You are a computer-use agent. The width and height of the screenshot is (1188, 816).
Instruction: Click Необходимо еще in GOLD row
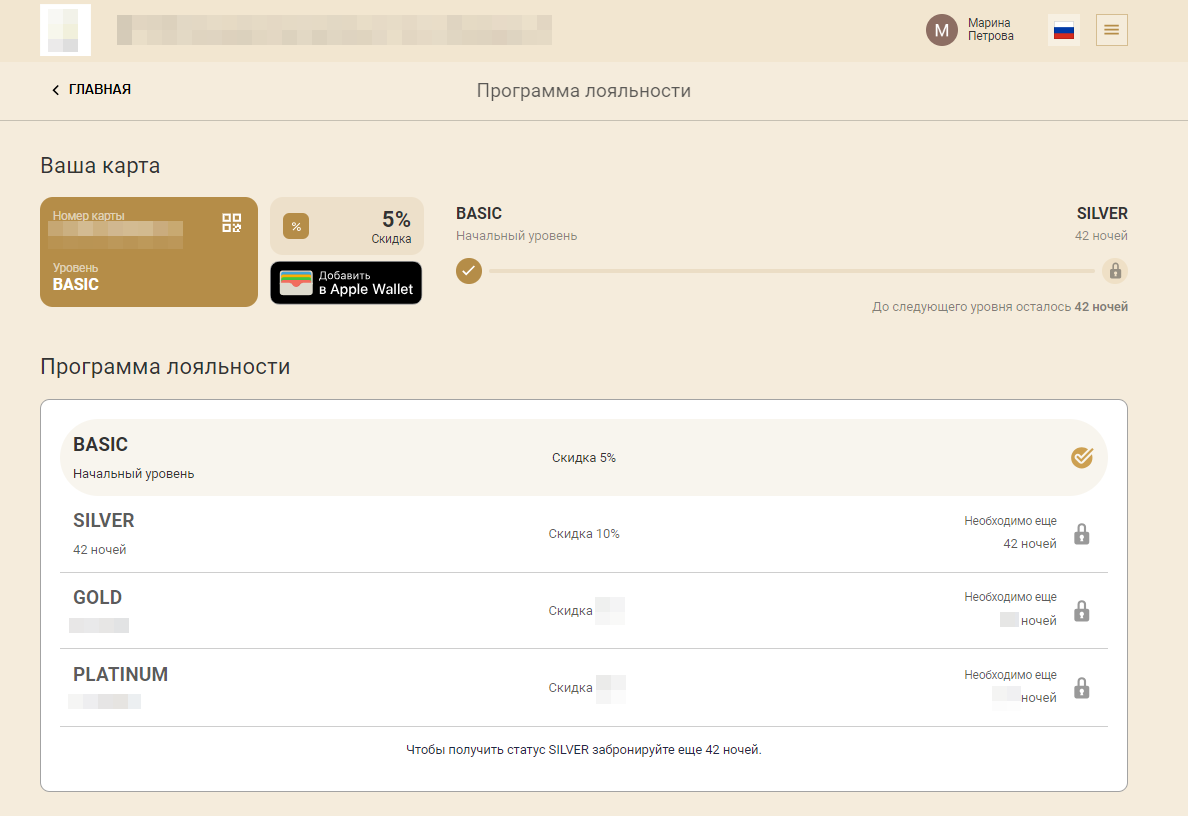pyautogui.click(x=1010, y=597)
